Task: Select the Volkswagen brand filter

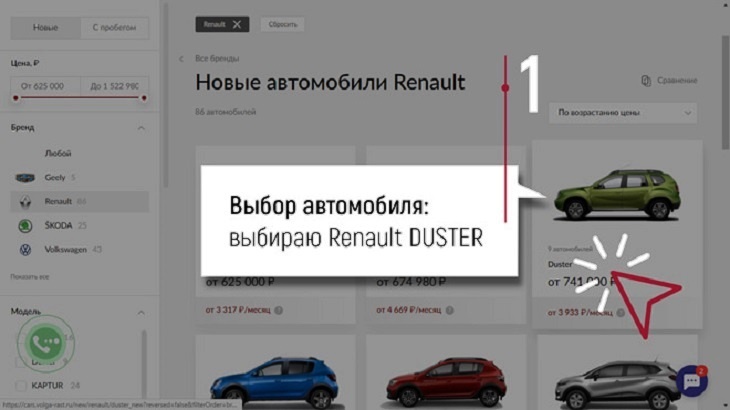Action: (80, 250)
